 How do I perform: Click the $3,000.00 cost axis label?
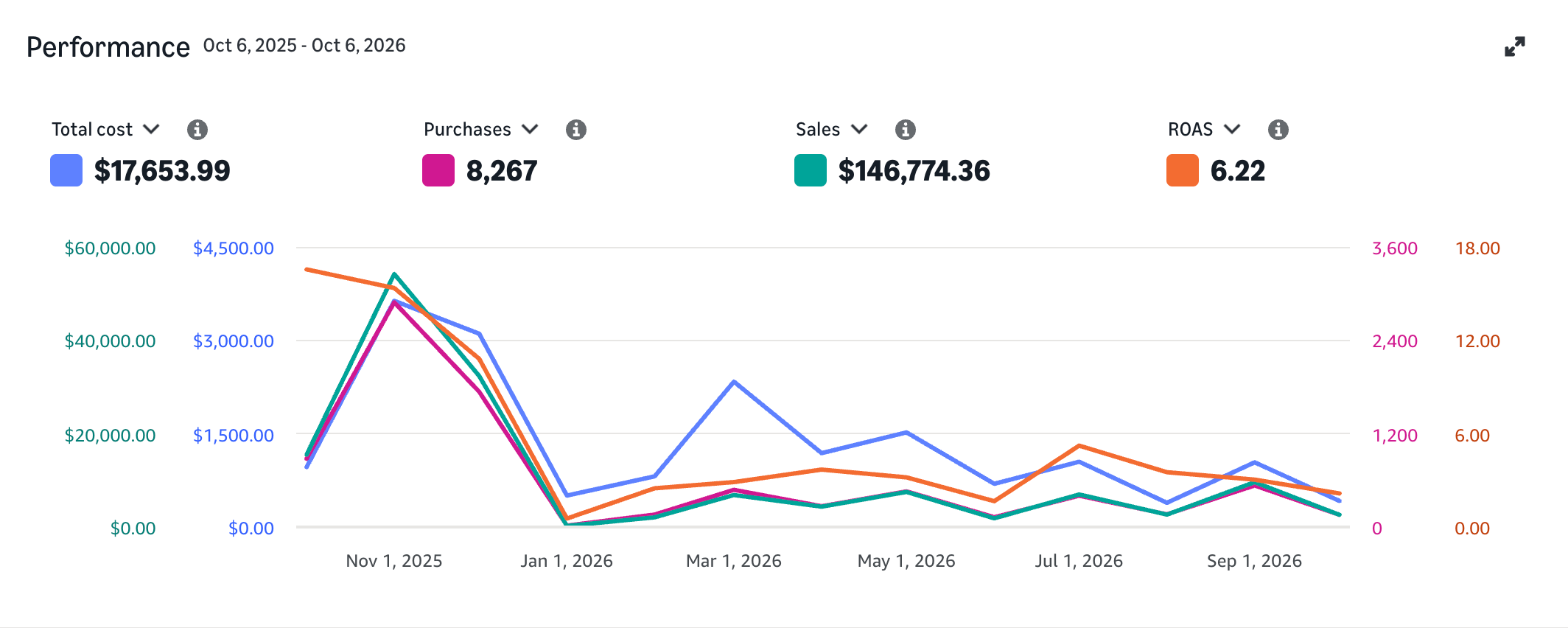[x=234, y=341]
